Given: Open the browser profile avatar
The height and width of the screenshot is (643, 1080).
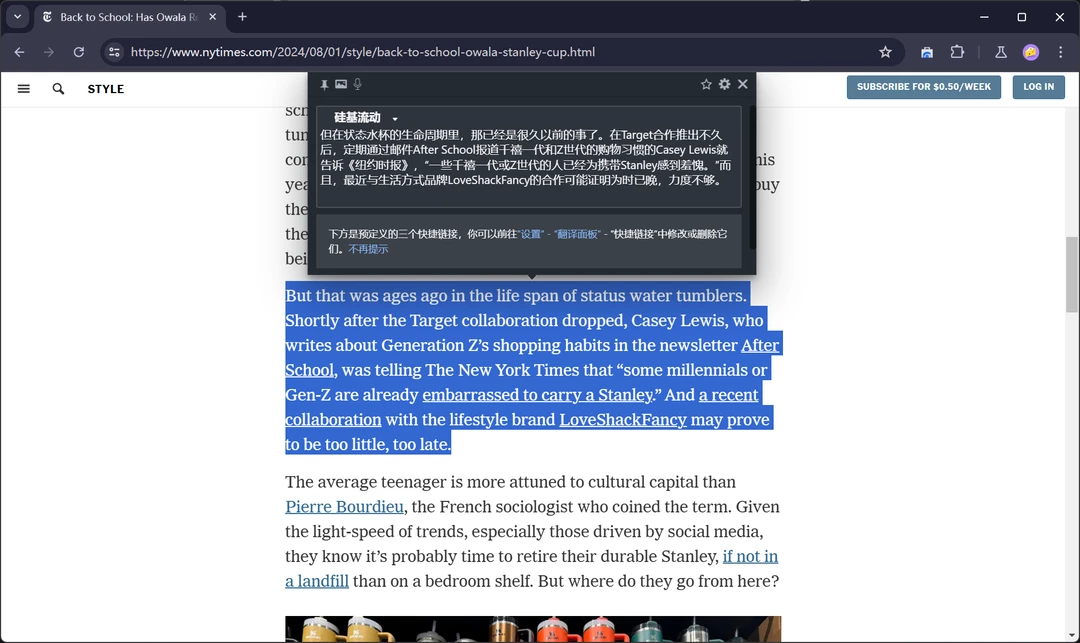Looking at the screenshot, I should click(1030, 52).
